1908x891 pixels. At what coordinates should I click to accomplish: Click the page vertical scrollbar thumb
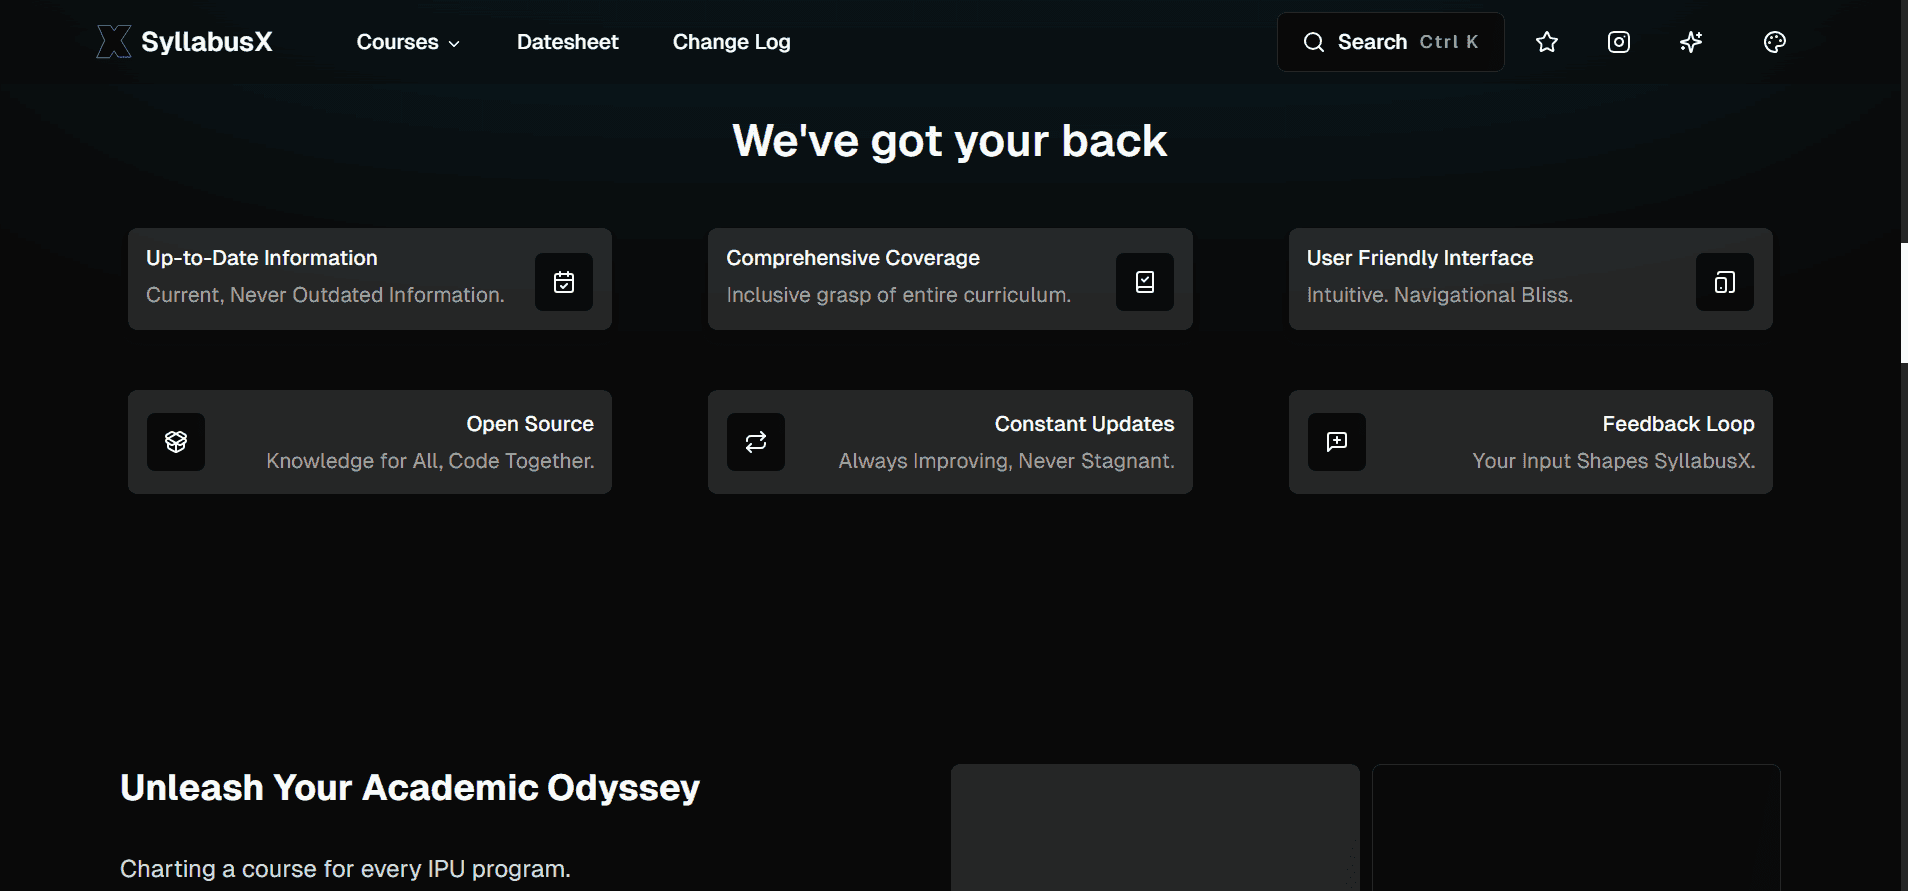pos(1904,302)
